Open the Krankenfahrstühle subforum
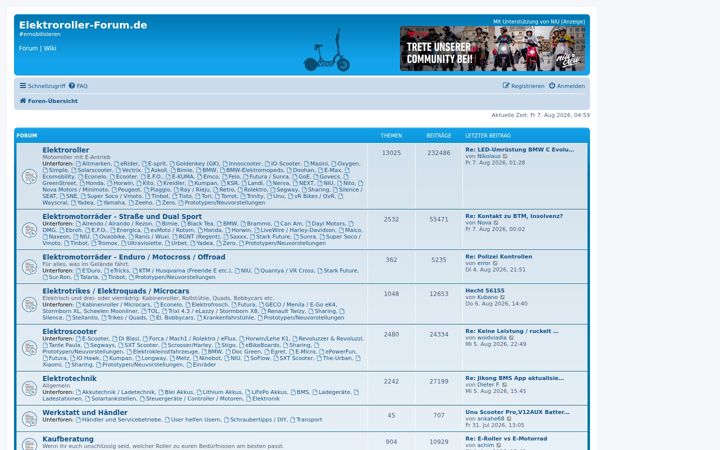720x450 pixels. click(x=229, y=318)
